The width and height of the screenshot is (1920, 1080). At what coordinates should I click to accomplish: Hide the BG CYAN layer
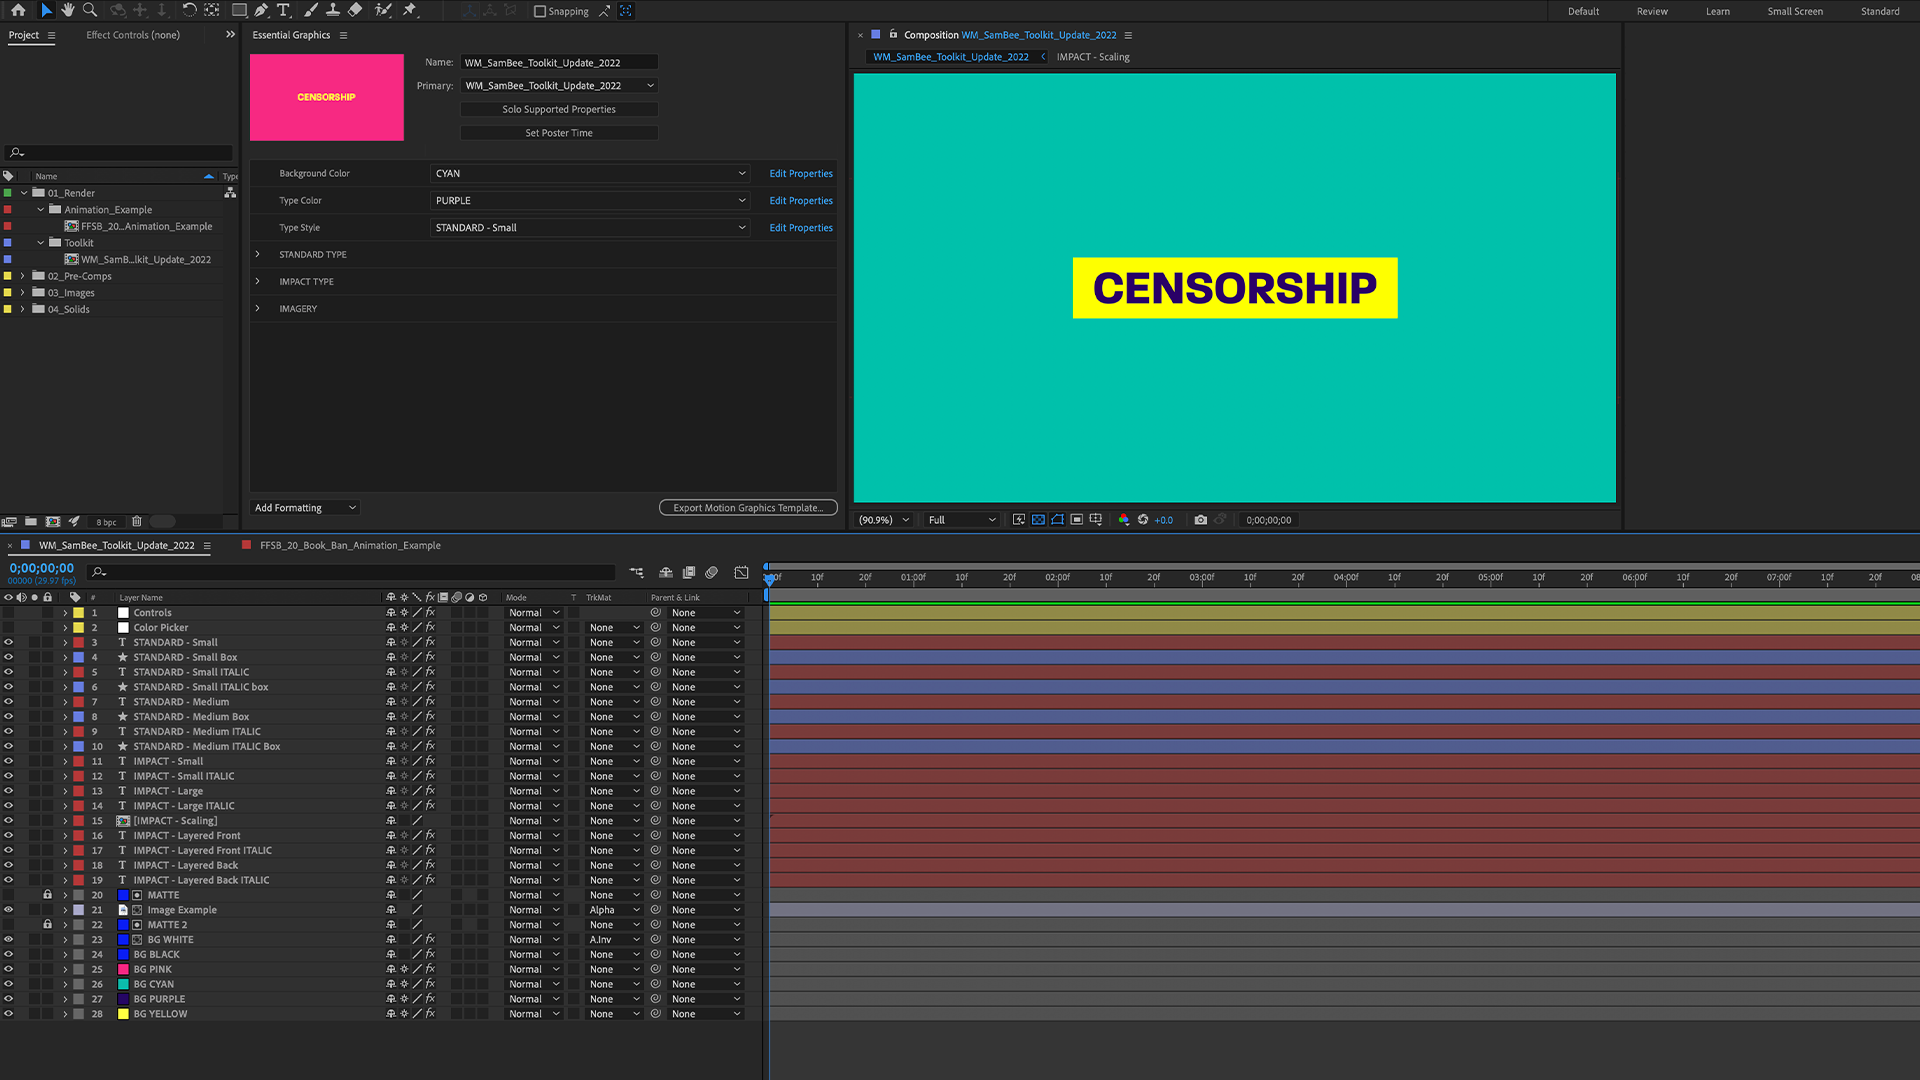click(8, 984)
